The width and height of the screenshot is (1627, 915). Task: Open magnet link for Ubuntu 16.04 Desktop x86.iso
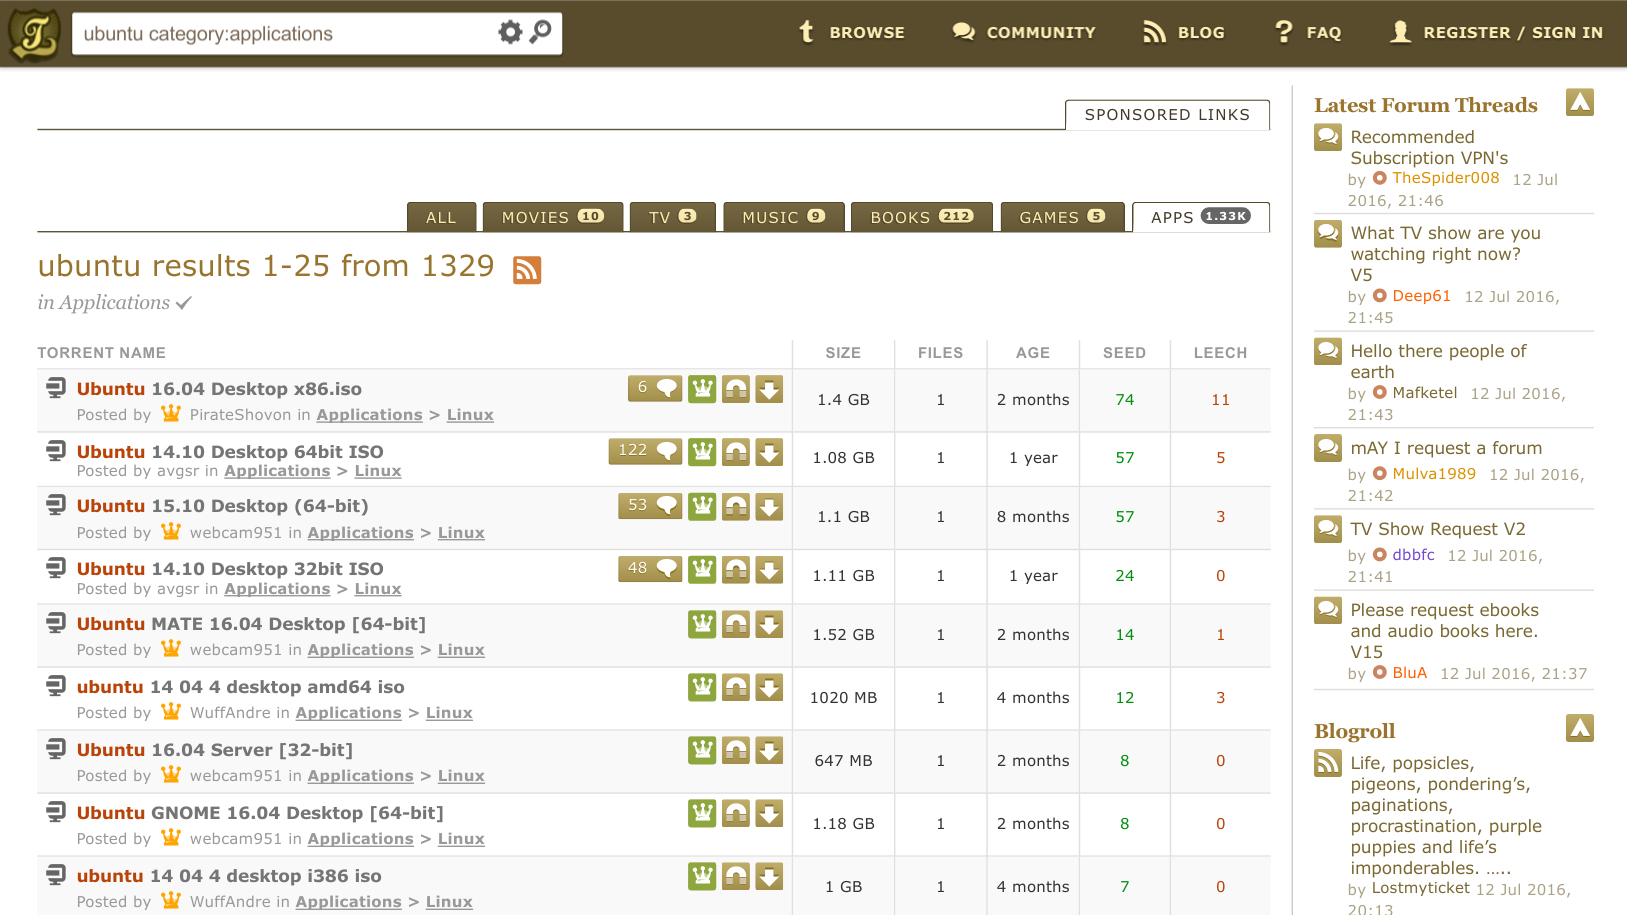[x=736, y=389]
